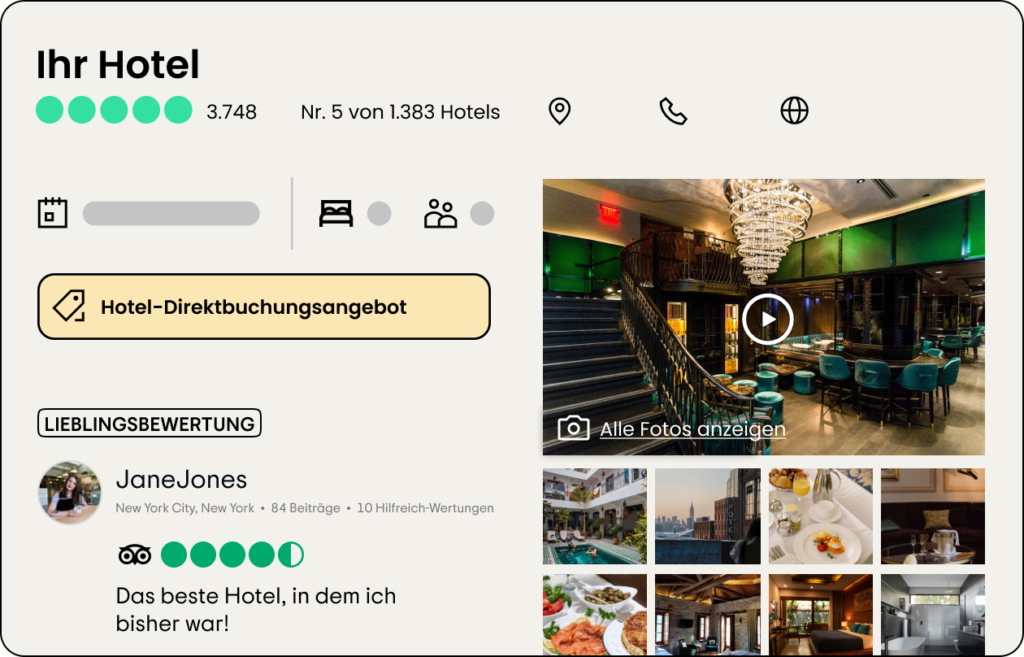Select the bed rooms icon
Screen dimensions: 1024x657
(x=336, y=214)
